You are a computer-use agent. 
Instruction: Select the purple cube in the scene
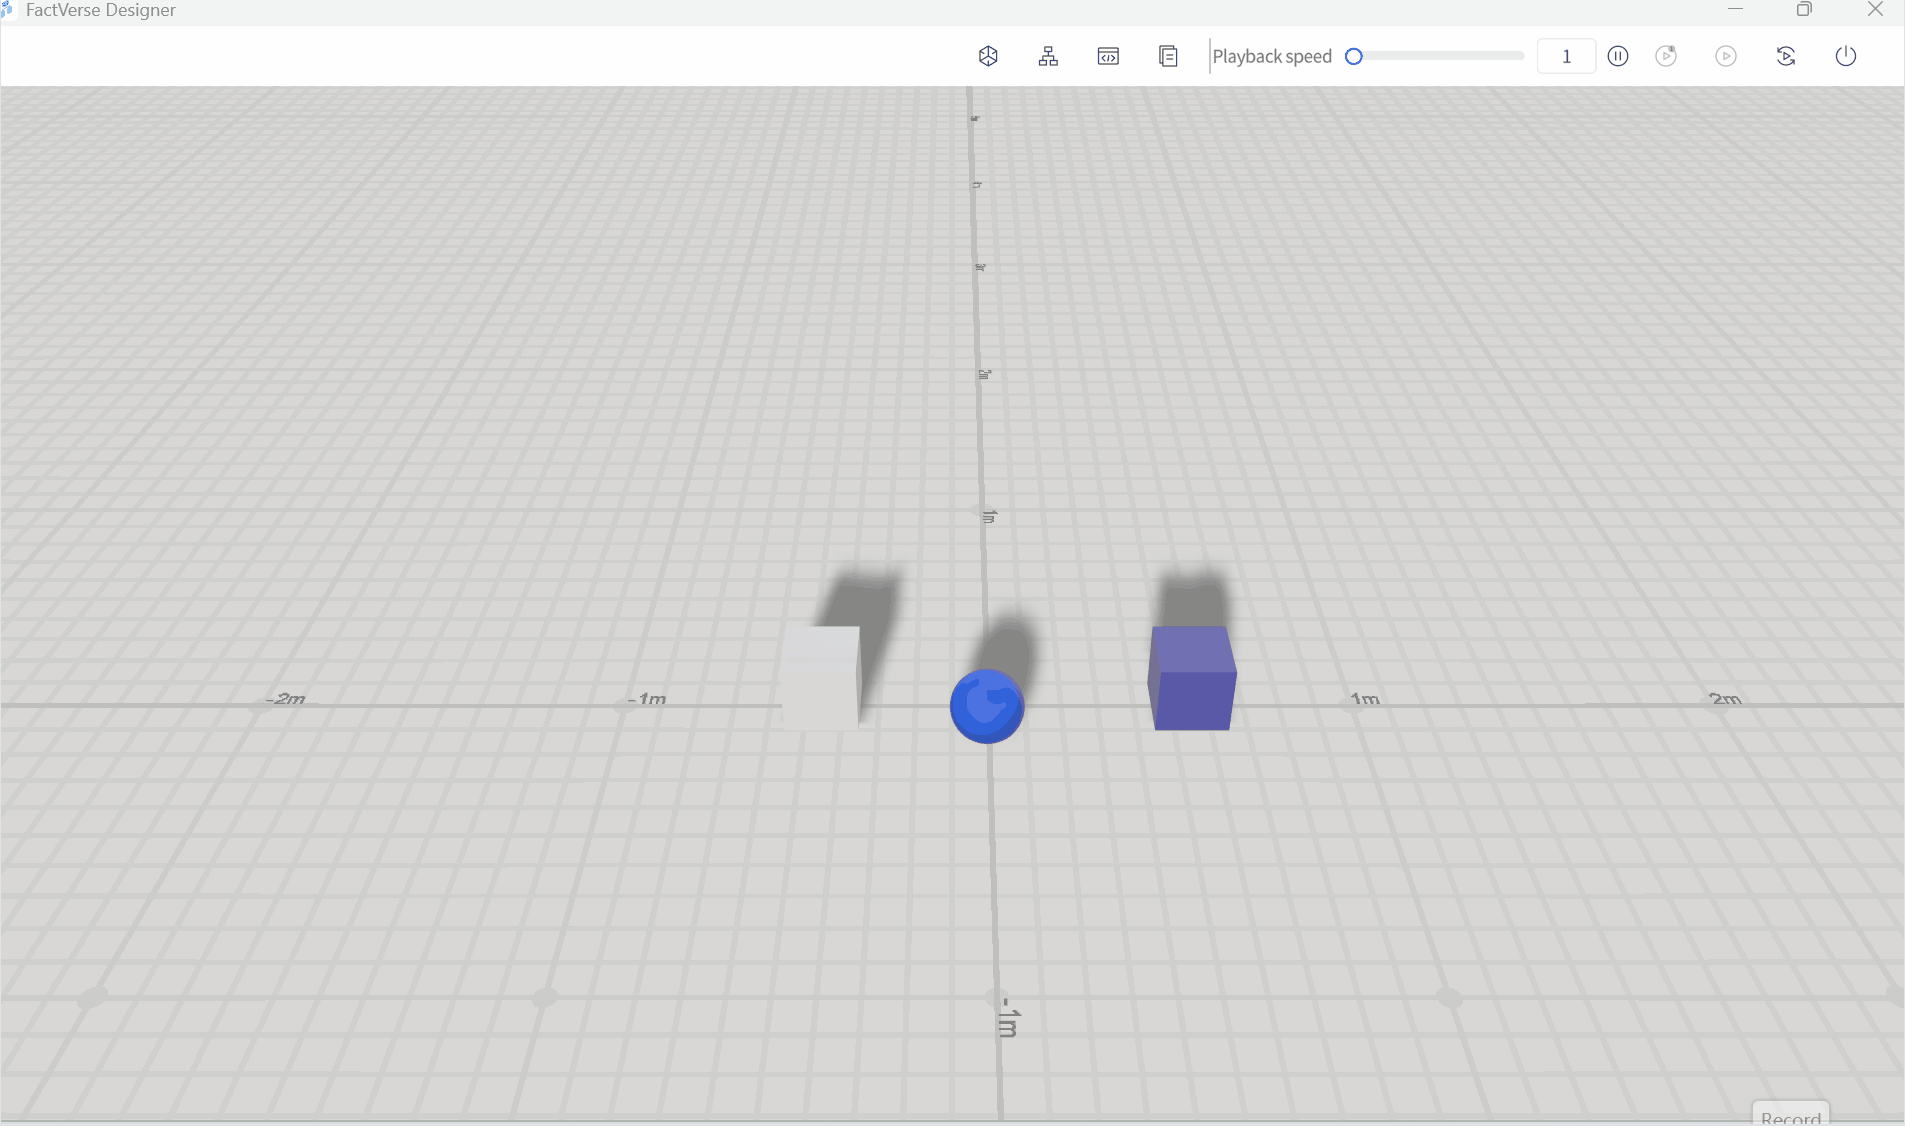[x=1192, y=680]
